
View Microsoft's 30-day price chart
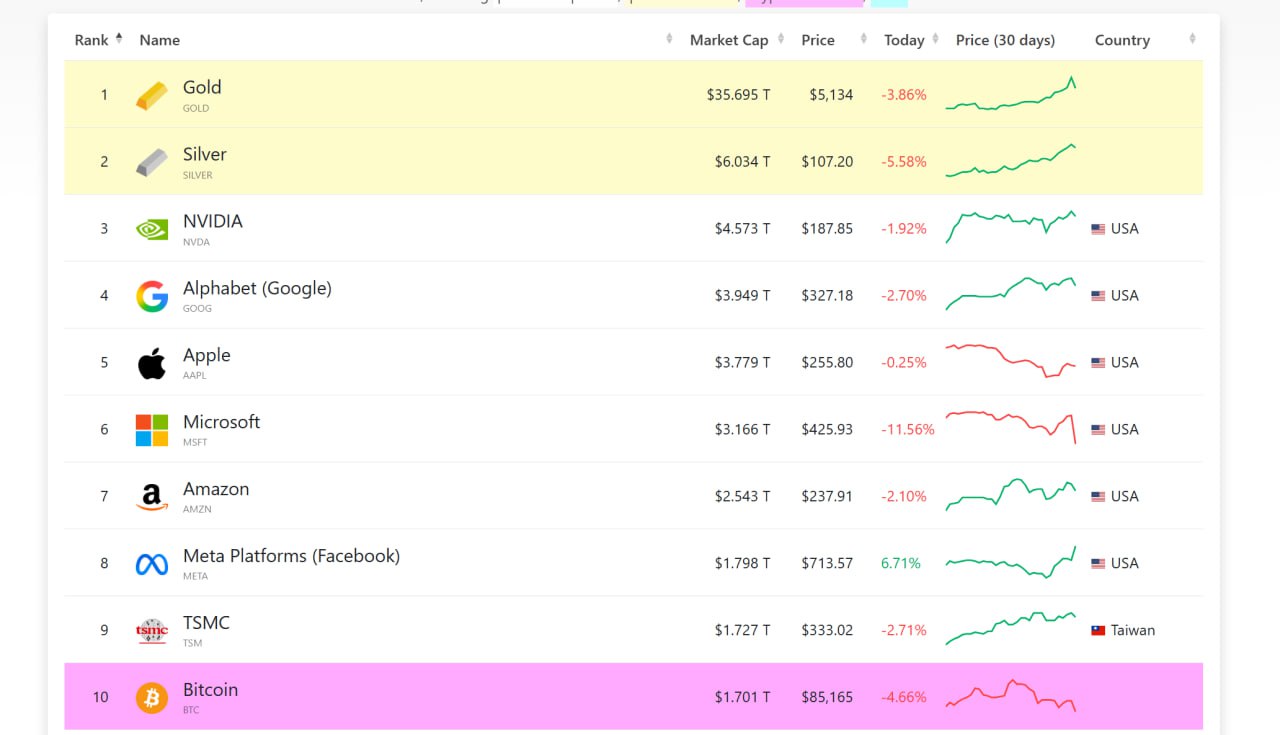click(x=1010, y=427)
